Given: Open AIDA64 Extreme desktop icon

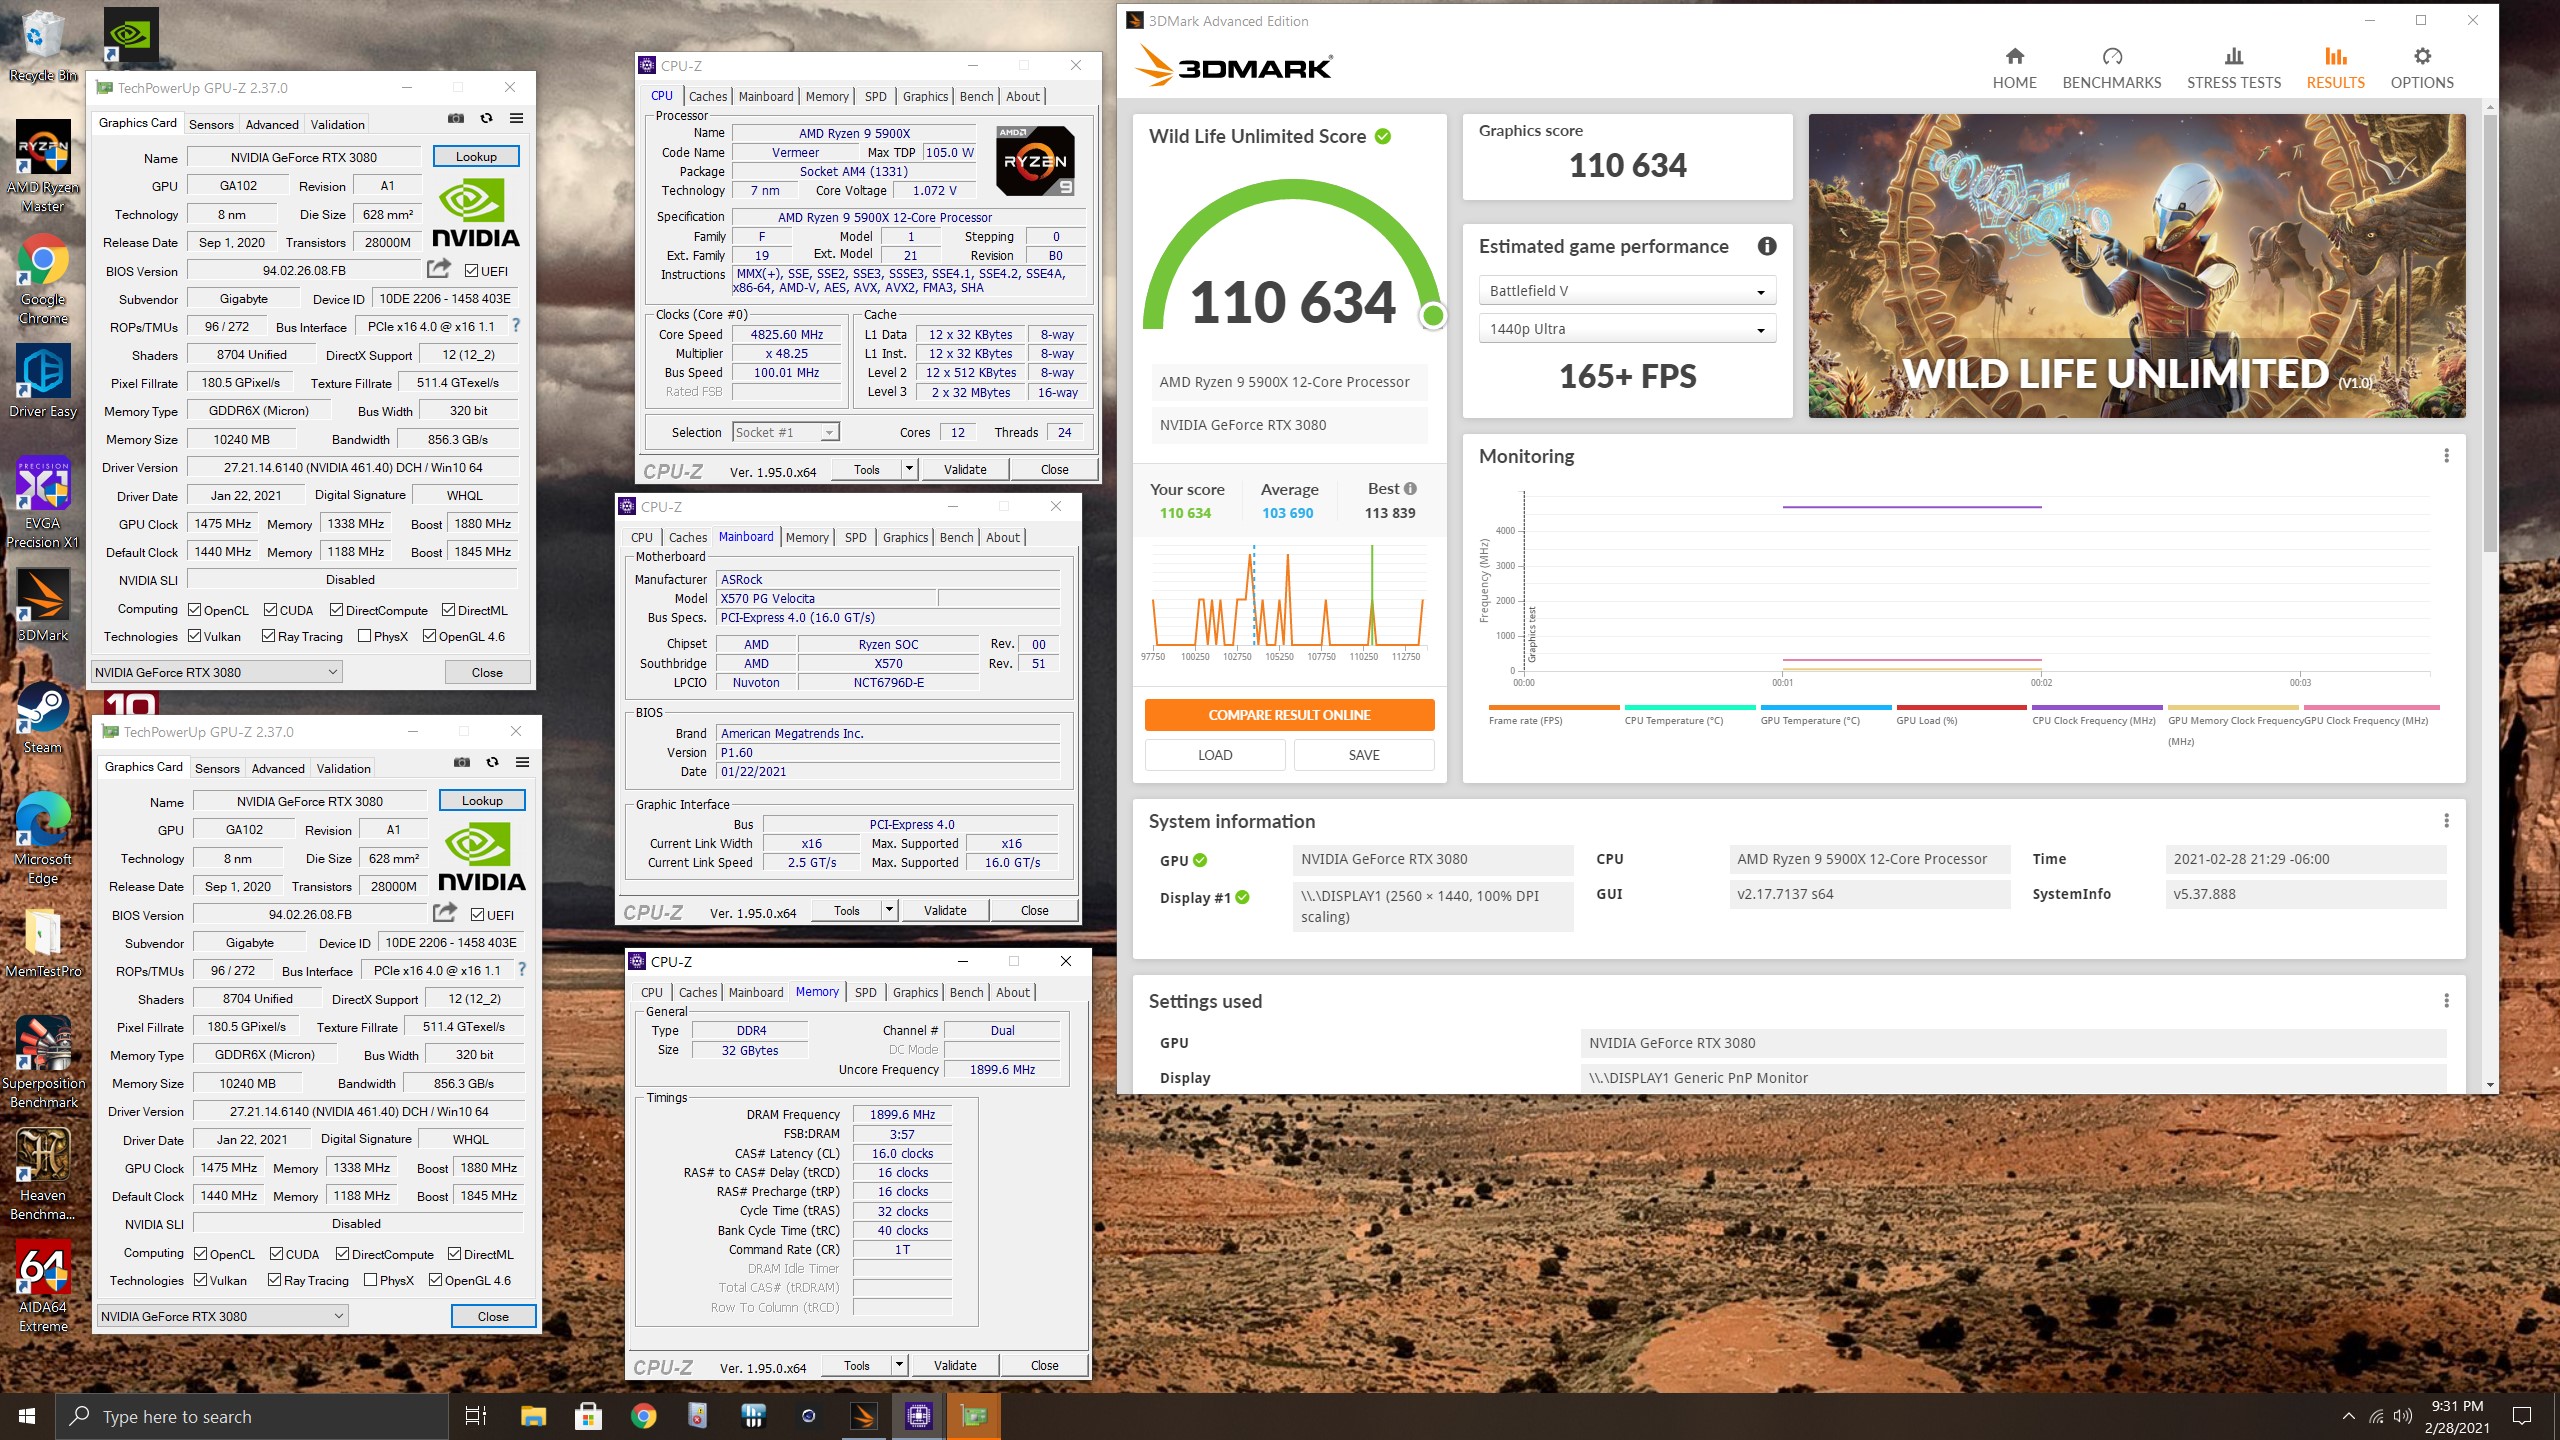Looking at the screenshot, I should 43,1287.
